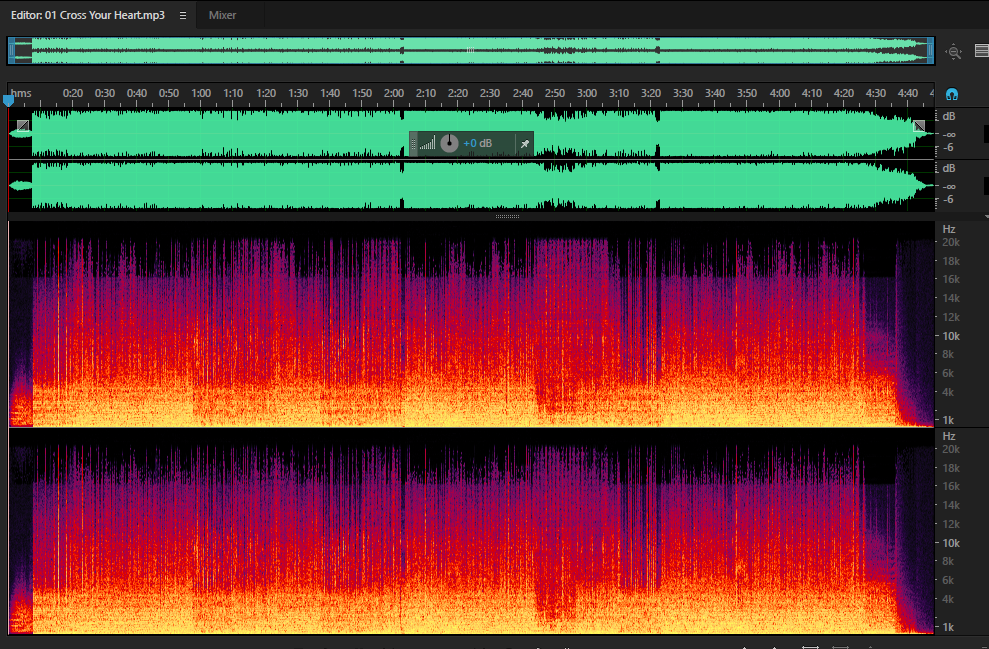The width and height of the screenshot is (989, 649).
Task: Click the Hz label on the upper spectrogram
Action: (x=949, y=229)
